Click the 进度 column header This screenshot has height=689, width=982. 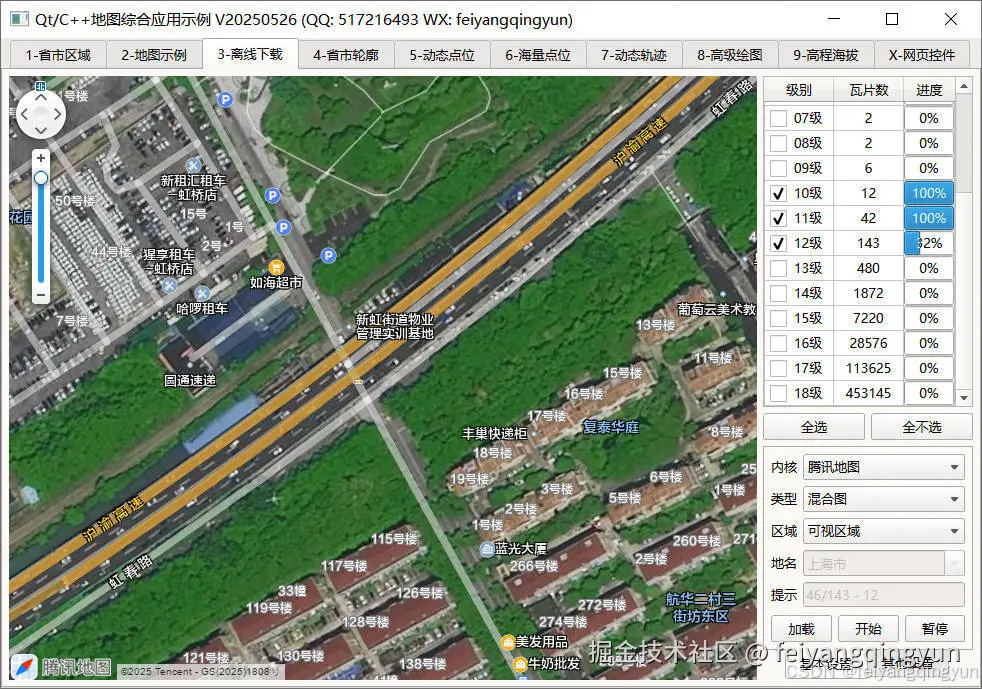pos(929,90)
